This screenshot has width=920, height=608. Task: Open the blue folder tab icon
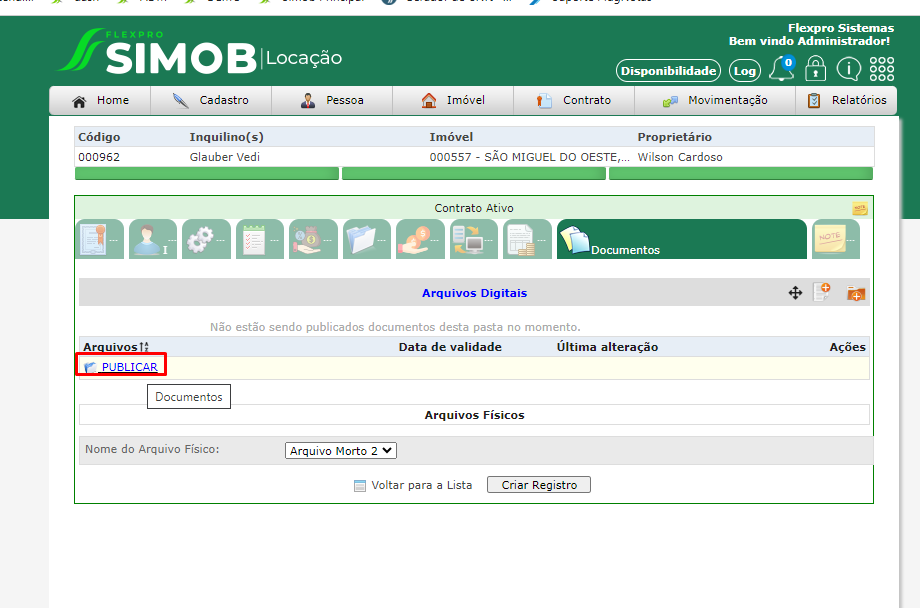coord(367,239)
